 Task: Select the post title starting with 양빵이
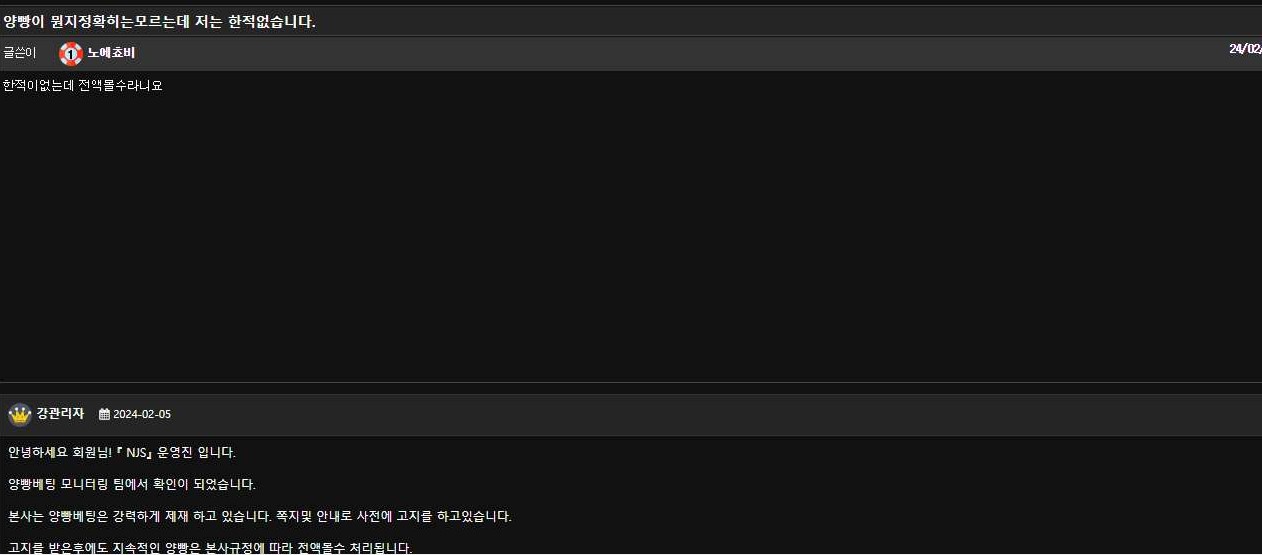(x=159, y=21)
